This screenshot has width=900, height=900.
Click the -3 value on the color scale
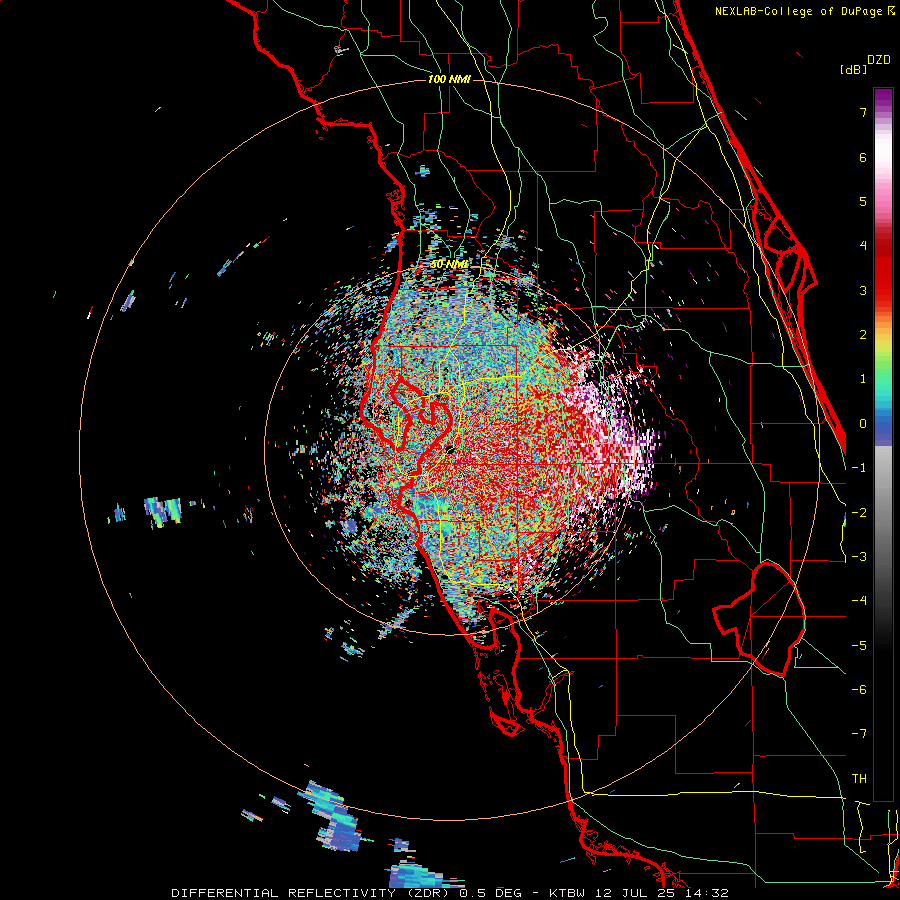coord(859,557)
